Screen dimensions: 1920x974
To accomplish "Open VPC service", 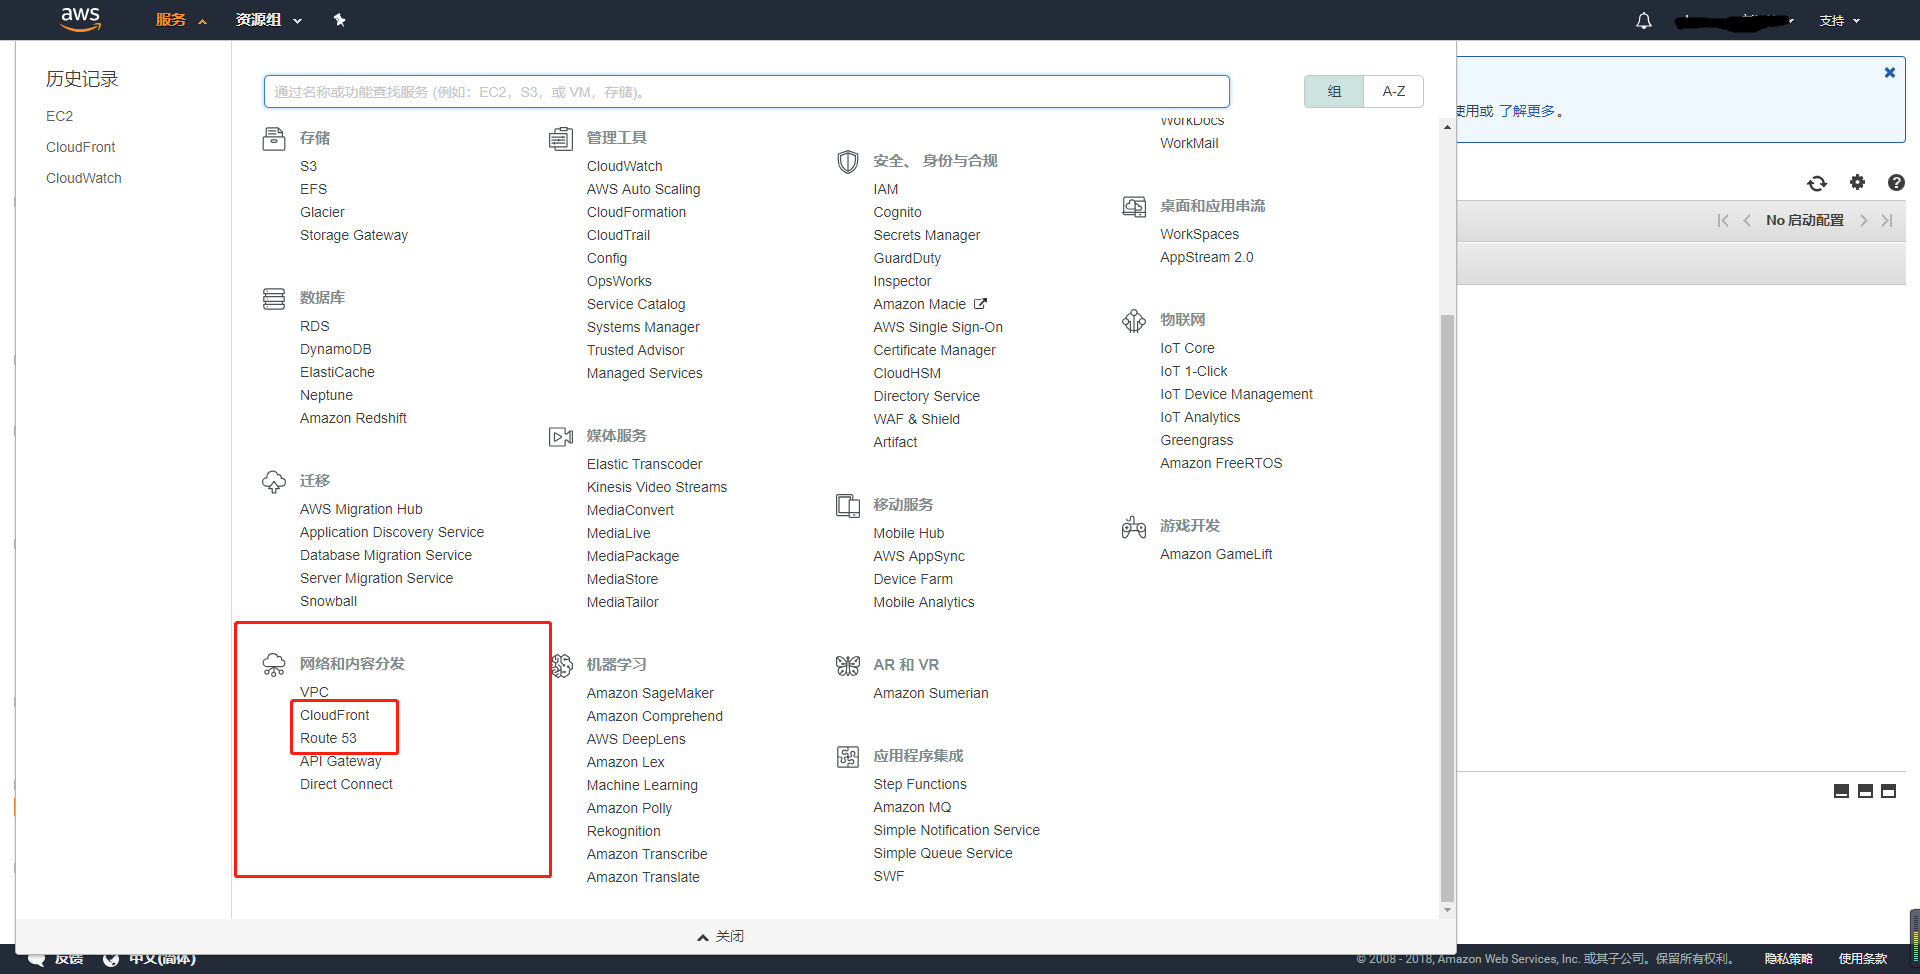I will [314, 692].
